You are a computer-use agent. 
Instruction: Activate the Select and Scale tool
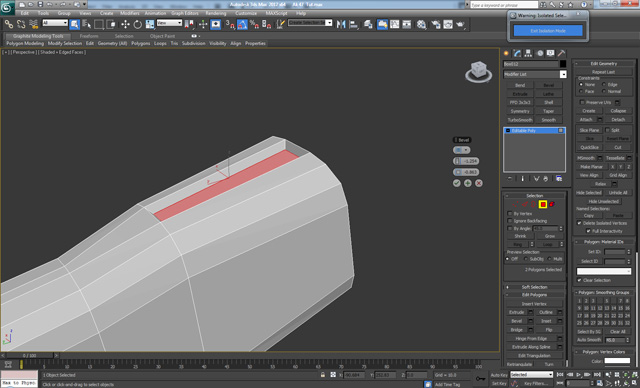tap(150, 24)
